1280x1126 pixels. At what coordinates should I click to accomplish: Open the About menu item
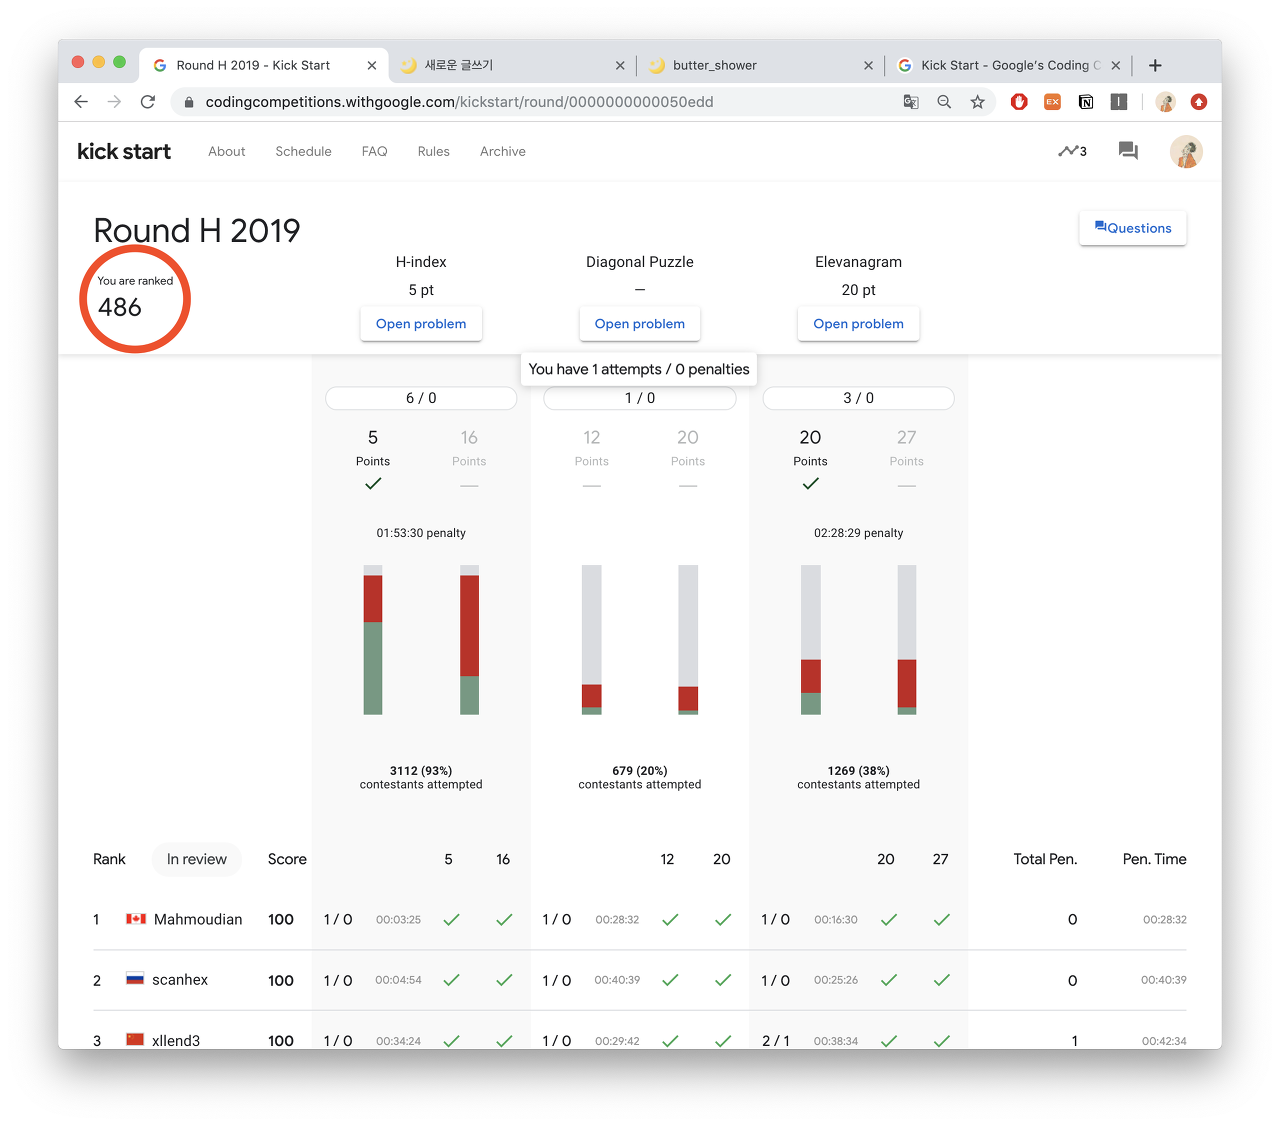tap(227, 151)
